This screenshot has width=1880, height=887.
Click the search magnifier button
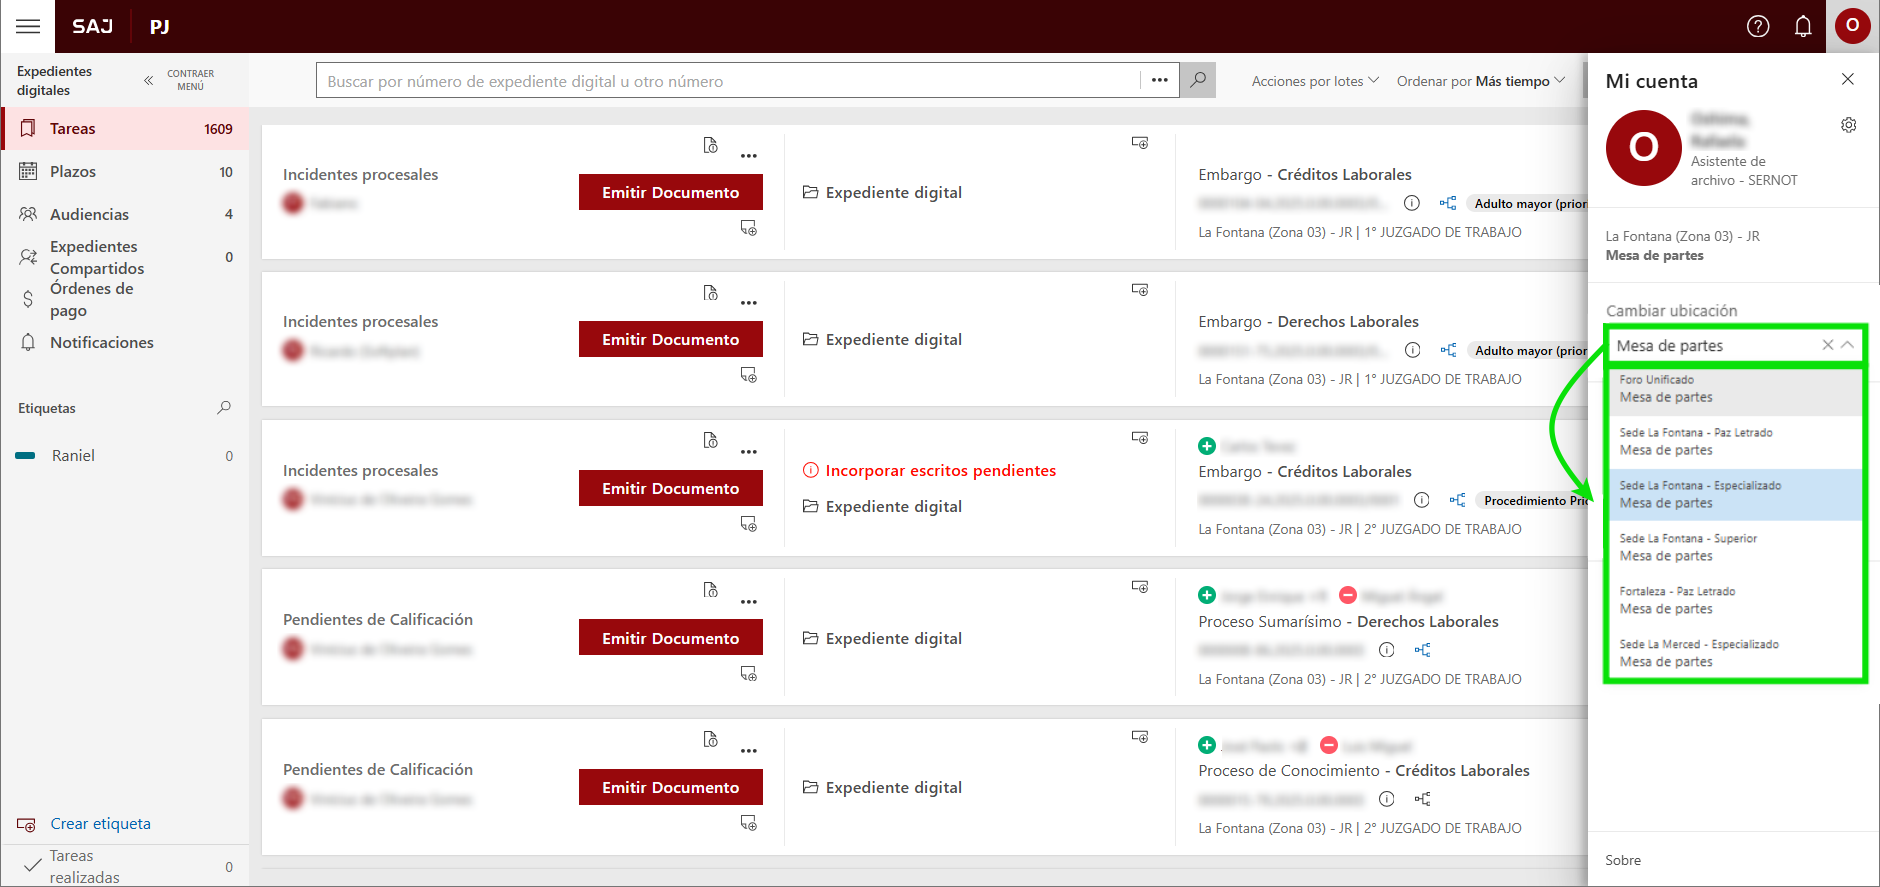pyautogui.click(x=1197, y=80)
